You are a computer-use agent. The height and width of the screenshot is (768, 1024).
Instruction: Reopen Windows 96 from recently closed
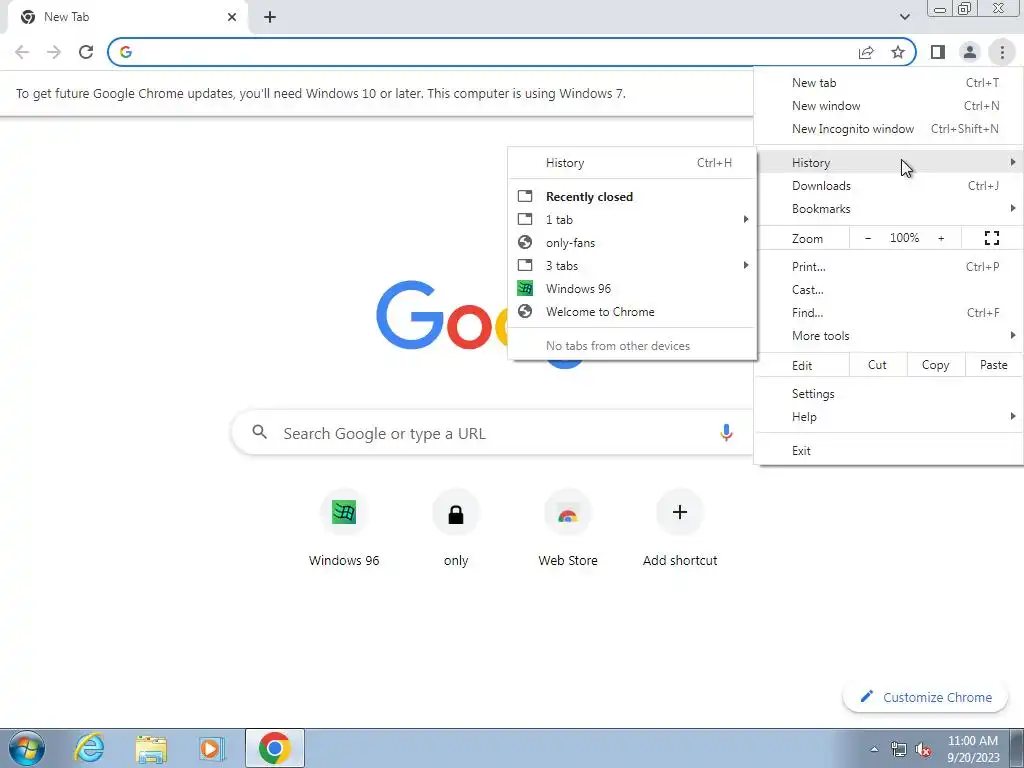point(632,289)
